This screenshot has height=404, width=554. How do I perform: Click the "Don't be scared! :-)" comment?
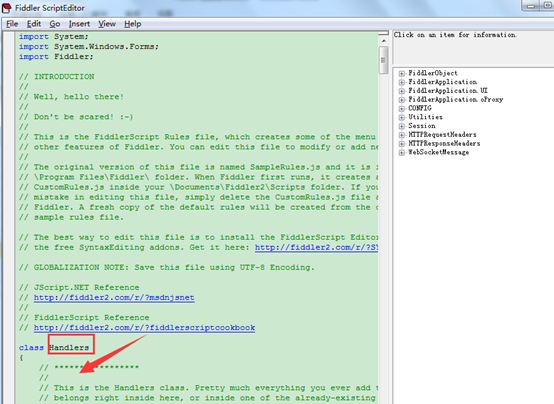pyautogui.click(x=76, y=117)
